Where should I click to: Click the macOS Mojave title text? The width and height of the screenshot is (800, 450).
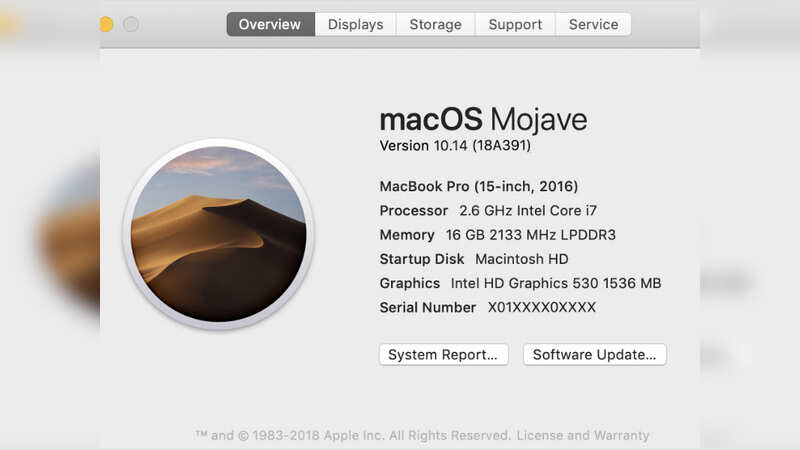[x=483, y=120]
